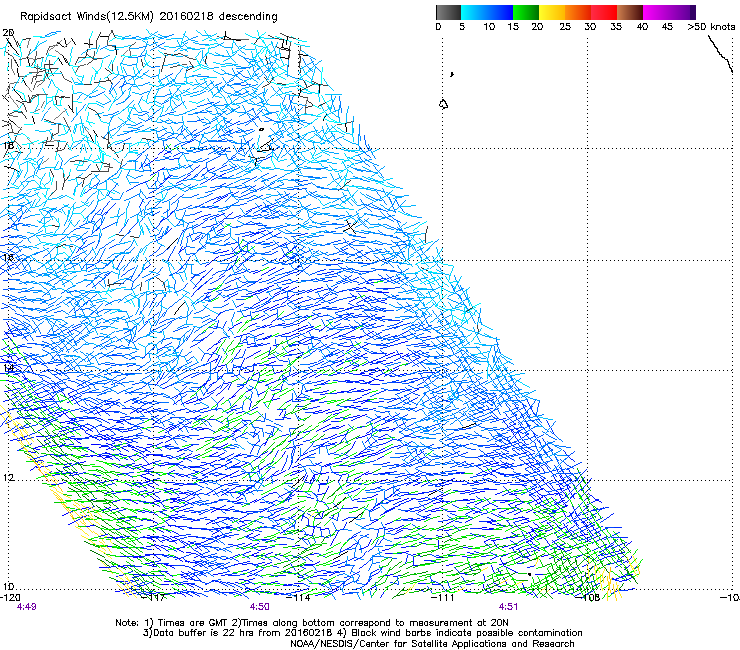This screenshot has height=650, width=740.
Task: Click the latitude label '10' on left axis
Action: coord(8,587)
